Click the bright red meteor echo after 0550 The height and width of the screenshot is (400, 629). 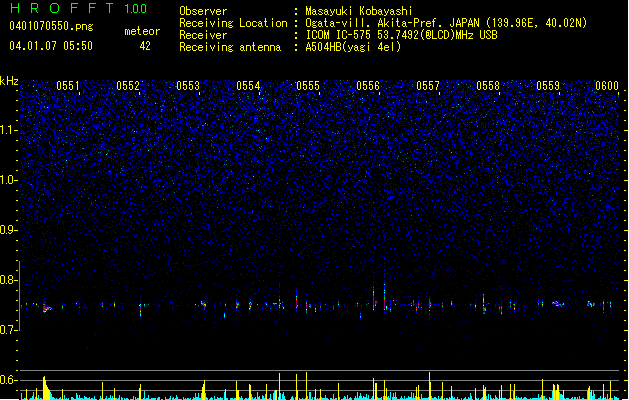point(47,308)
